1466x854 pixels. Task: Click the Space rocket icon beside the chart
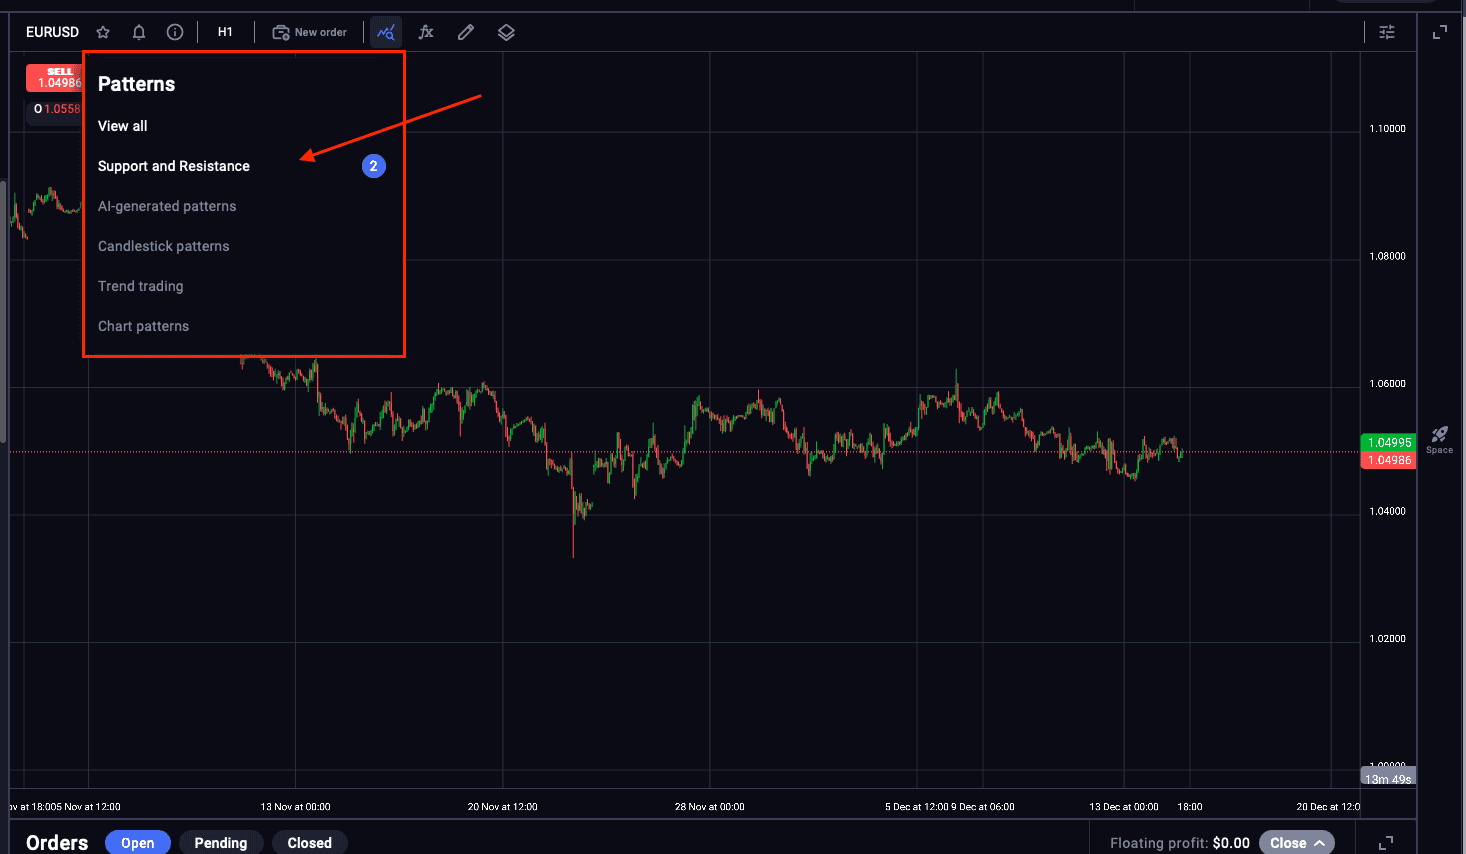tap(1439, 435)
